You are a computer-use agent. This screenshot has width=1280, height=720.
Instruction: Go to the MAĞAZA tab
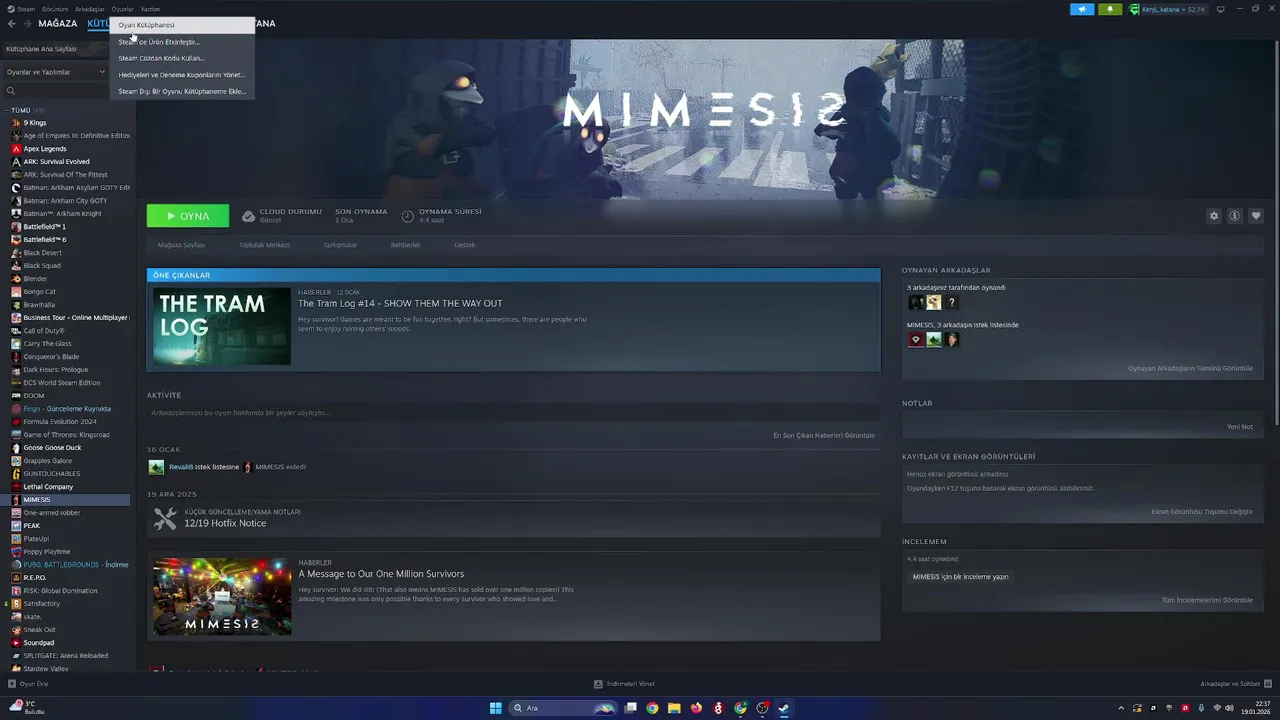pos(57,23)
